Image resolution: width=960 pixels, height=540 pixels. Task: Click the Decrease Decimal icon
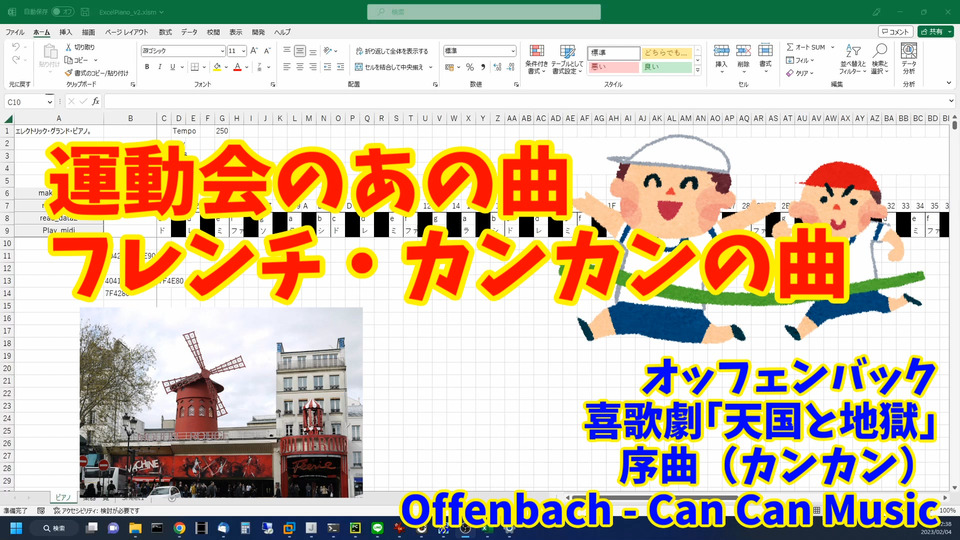(x=511, y=67)
